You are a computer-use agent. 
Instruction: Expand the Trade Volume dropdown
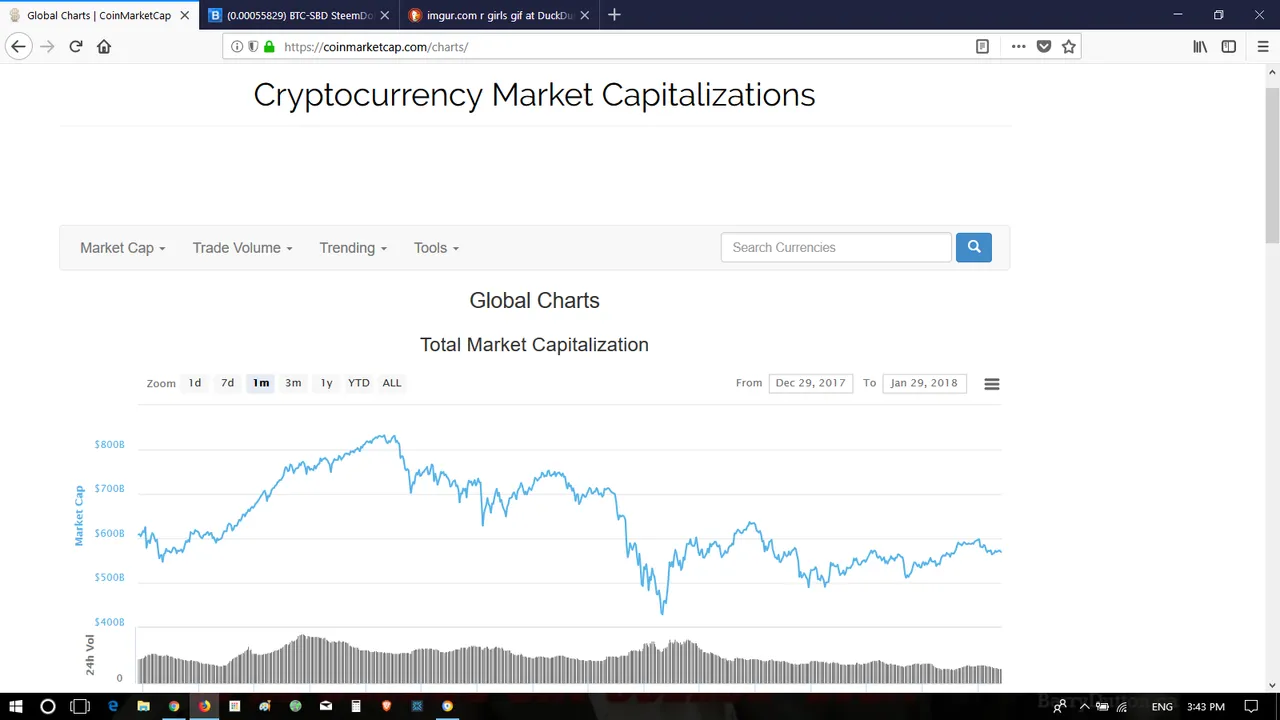(242, 248)
